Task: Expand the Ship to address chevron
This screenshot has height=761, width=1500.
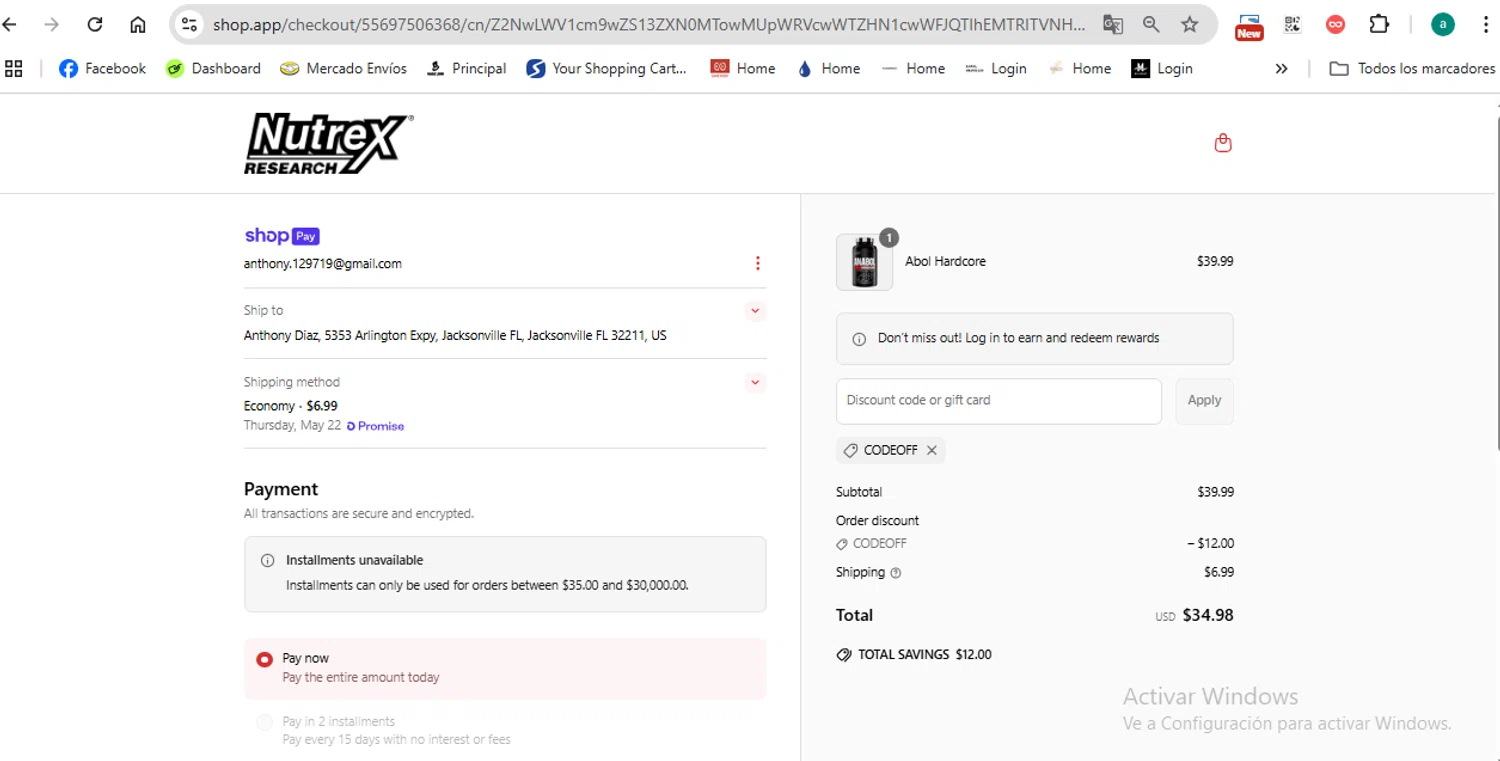Action: [755, 311]
